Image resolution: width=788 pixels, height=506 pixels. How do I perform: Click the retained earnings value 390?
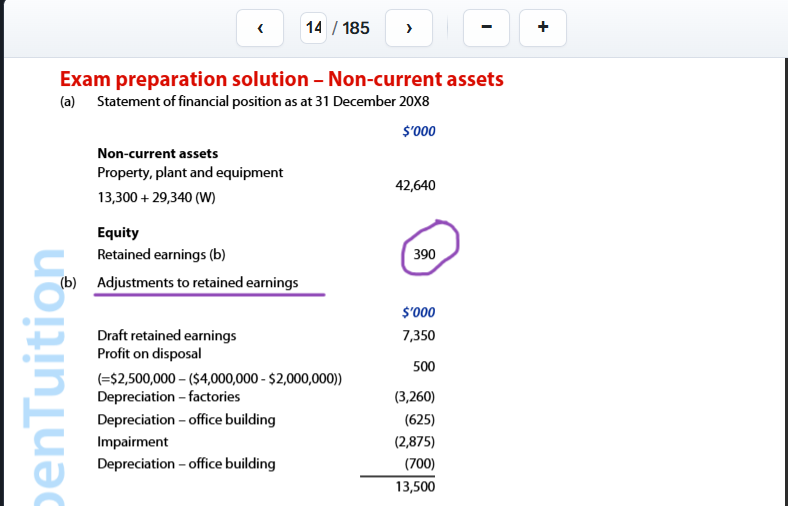425,254
